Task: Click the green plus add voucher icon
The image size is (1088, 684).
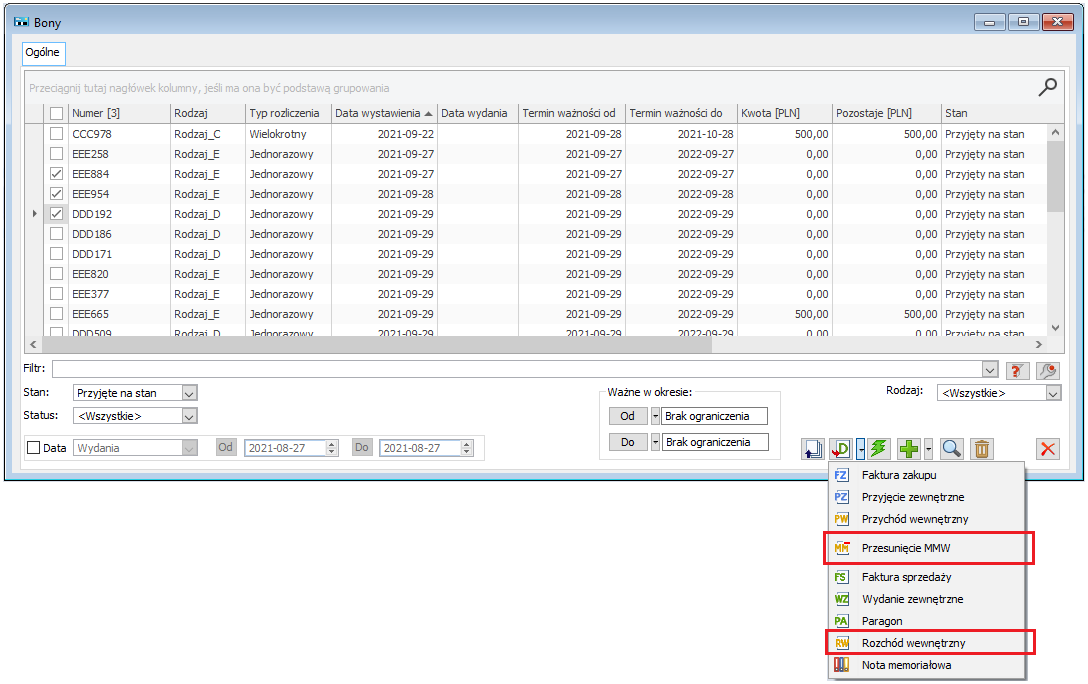Action: point(908,448)
